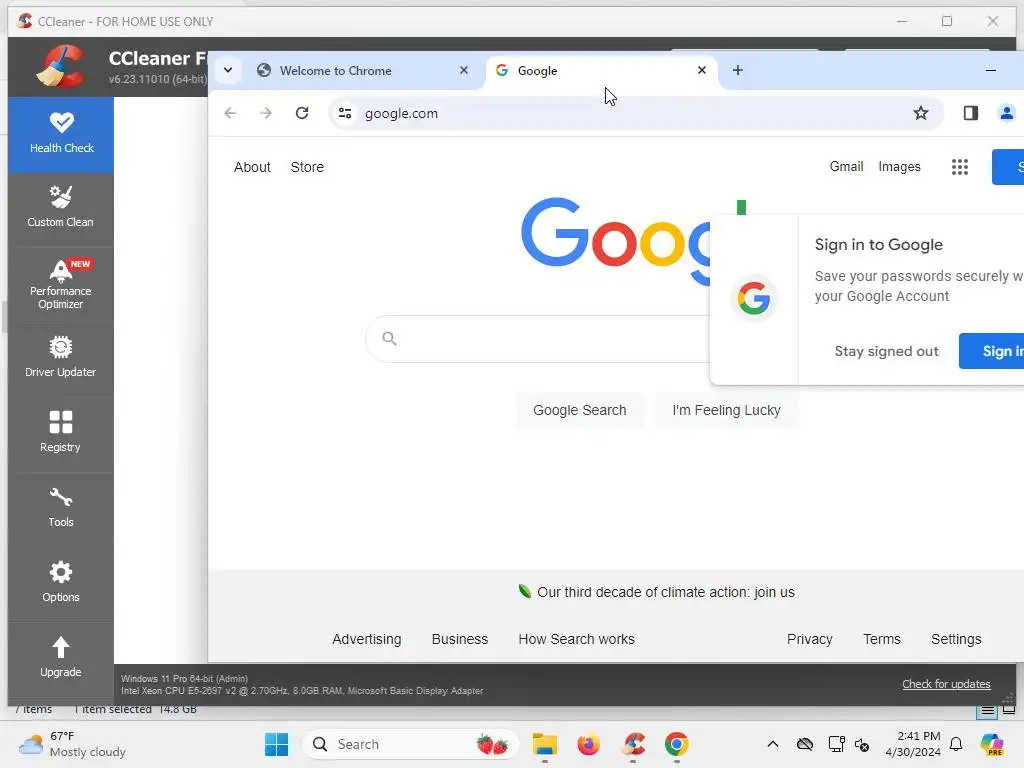
Task: Open network icon in system tray
Action: pos(836,744)
